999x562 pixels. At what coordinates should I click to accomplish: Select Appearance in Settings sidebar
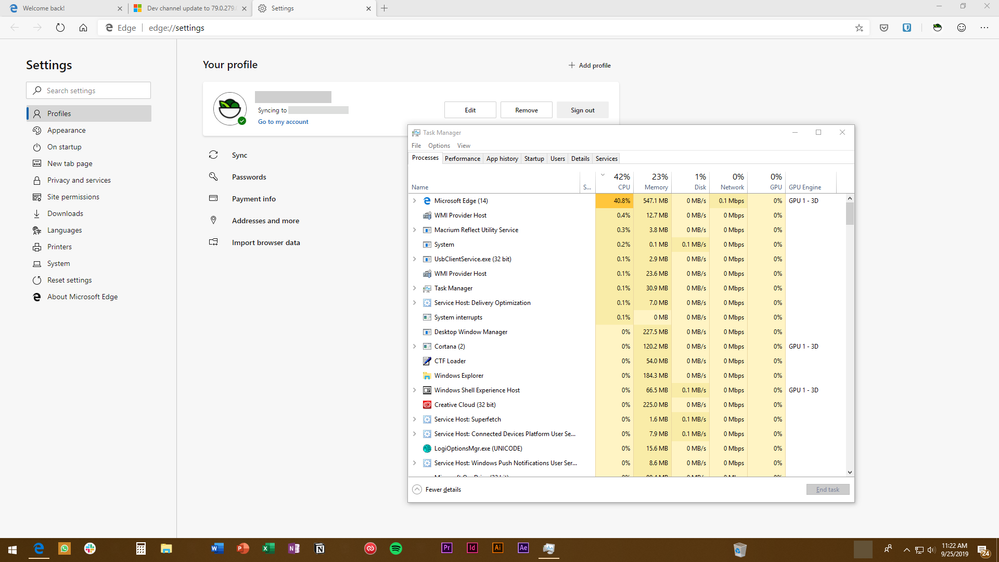(x=89, y=130)
